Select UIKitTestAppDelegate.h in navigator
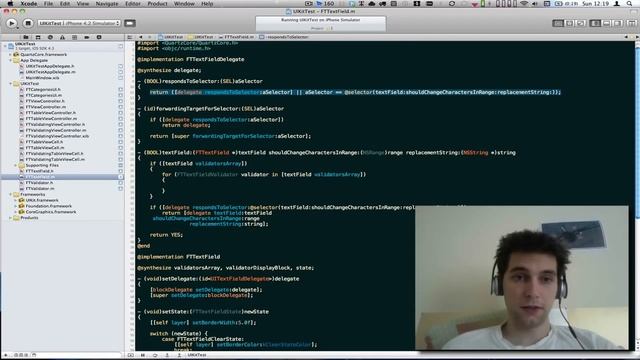The width and height of the screenshot is (640, 360). coord(50,66)
